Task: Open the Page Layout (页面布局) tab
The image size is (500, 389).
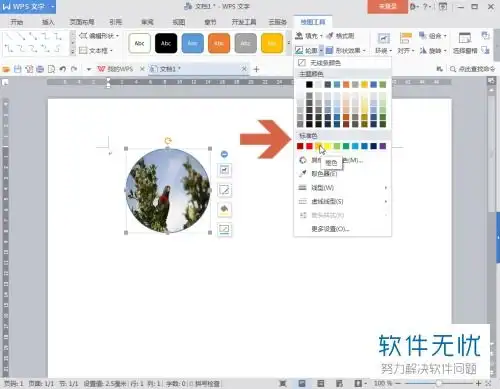Action: [x=82, y=22]
